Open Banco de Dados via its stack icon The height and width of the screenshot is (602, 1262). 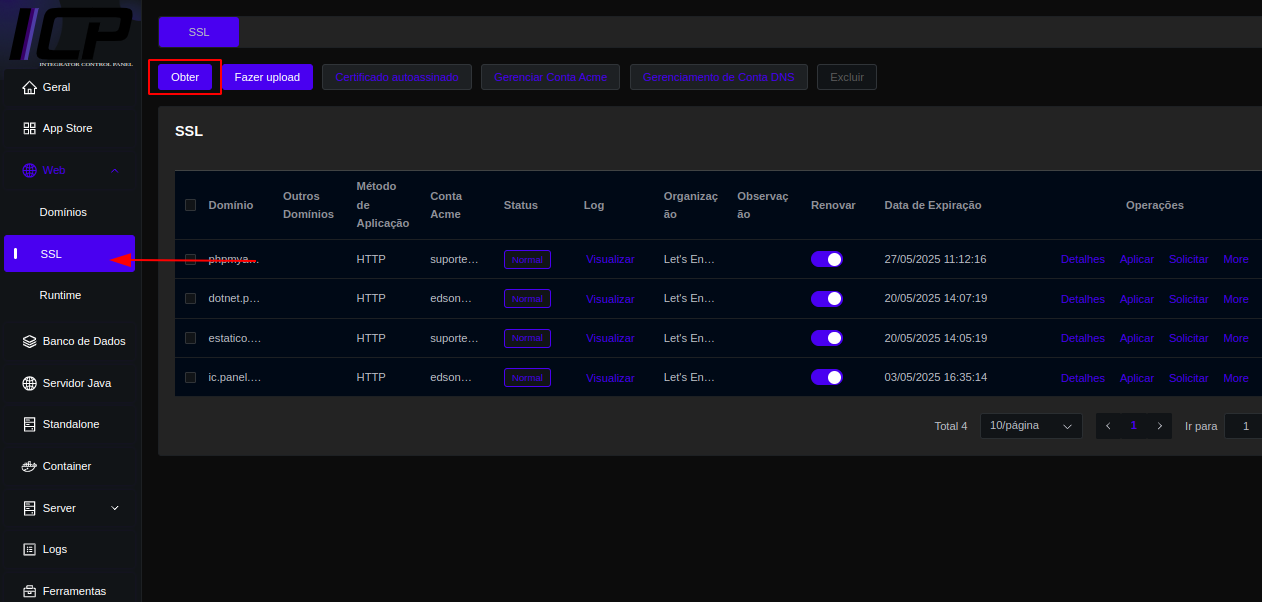click(x=29, y=342)
